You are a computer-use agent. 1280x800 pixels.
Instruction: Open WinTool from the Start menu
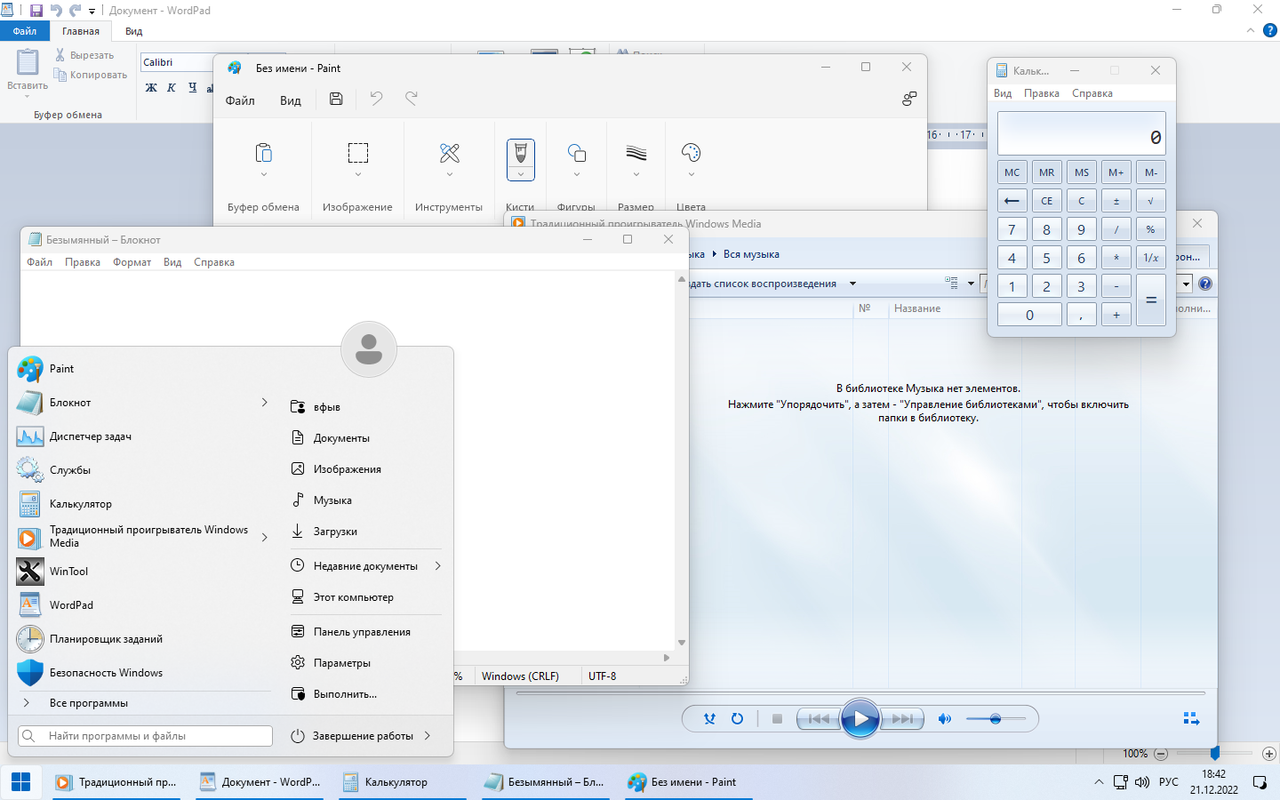(x=68, y=571)
